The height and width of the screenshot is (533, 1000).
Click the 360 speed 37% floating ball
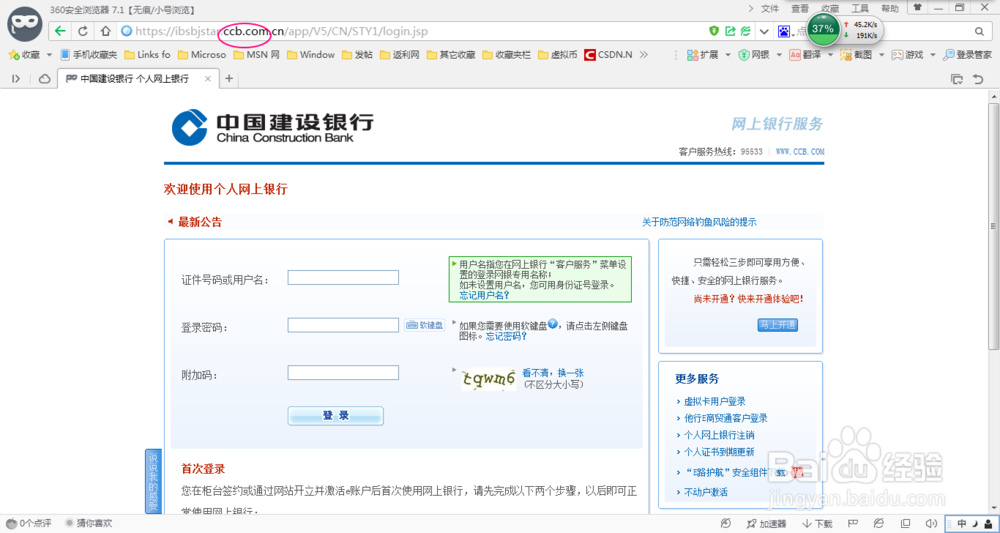tap(823, 29)
